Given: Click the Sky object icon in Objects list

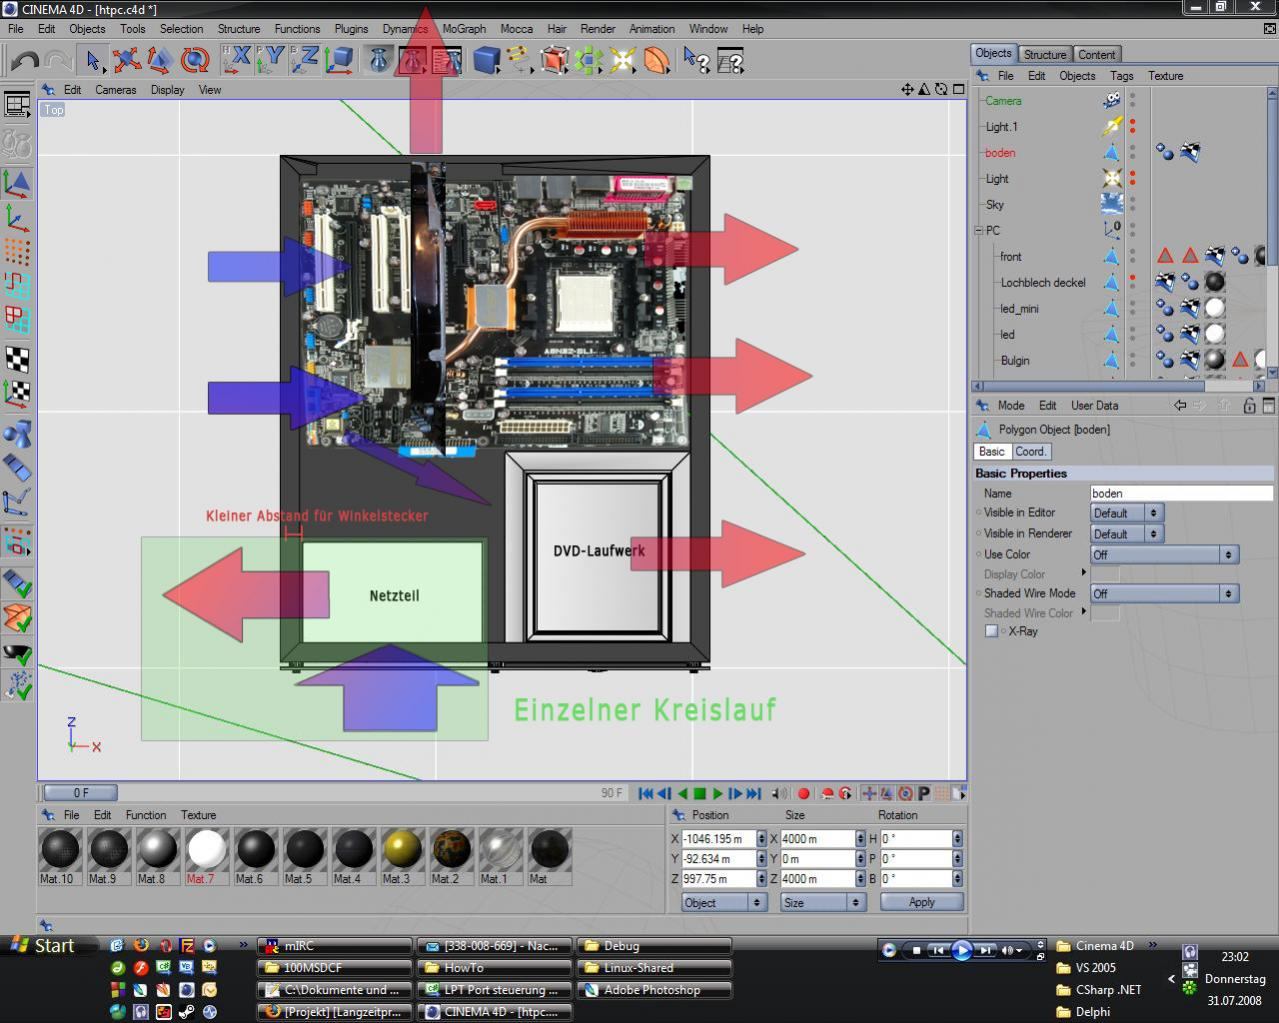Looking at the screenshot, I should coord(1112,204).
